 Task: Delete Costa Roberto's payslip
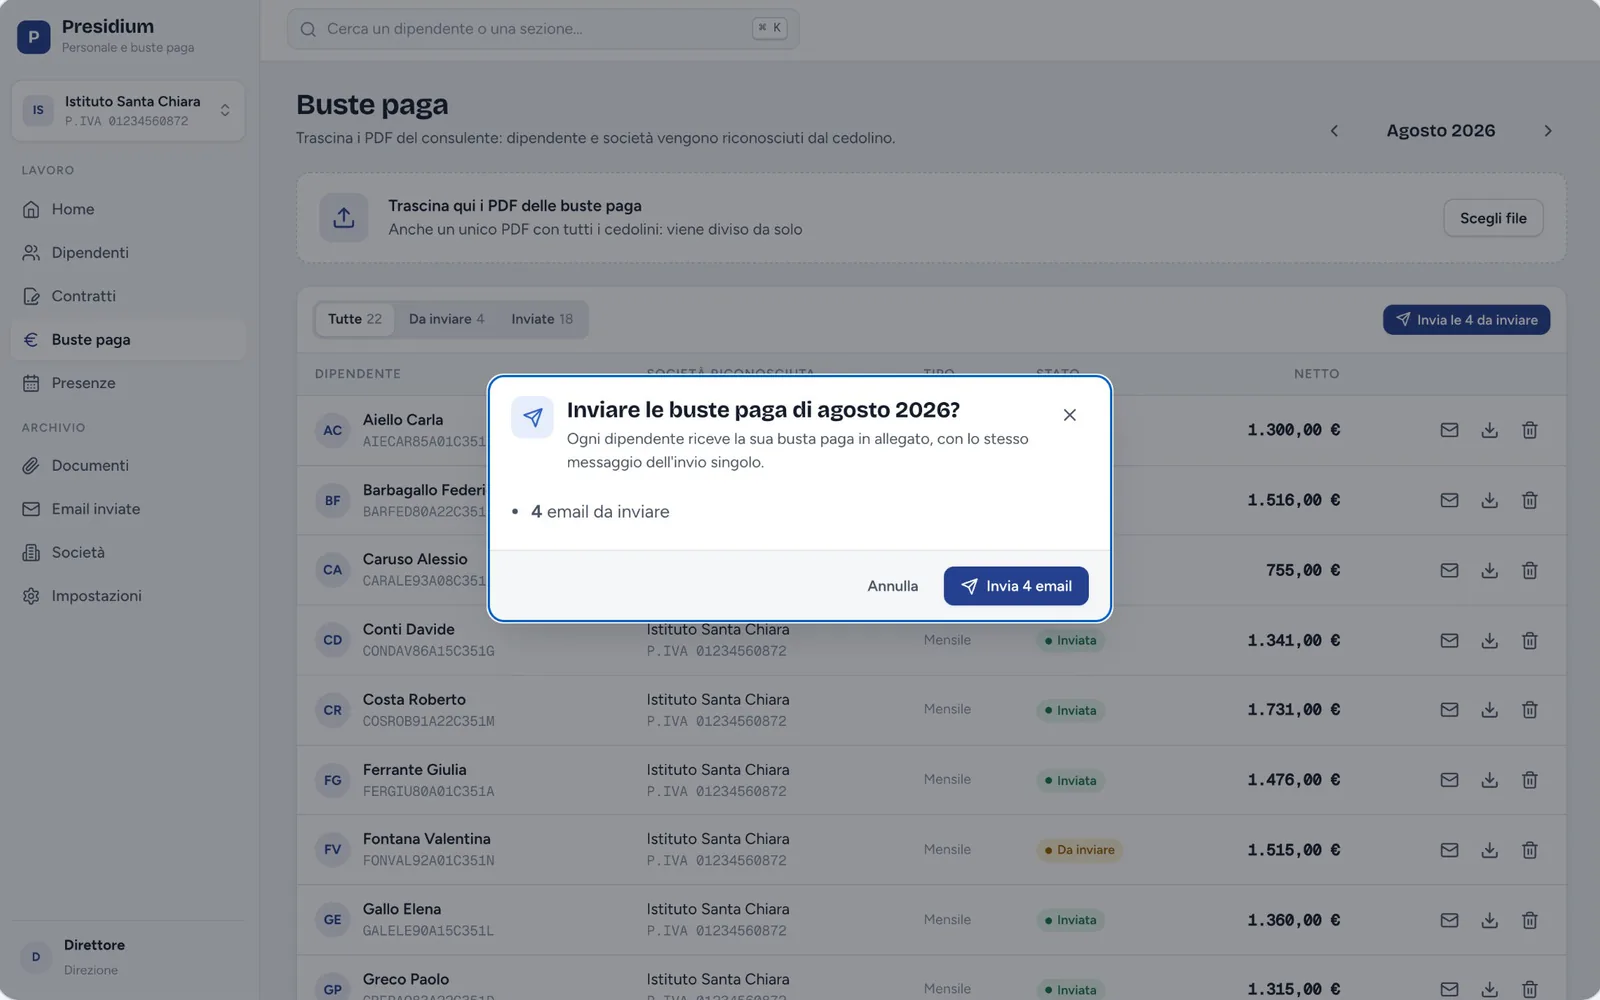click(x=1529, y=710)
